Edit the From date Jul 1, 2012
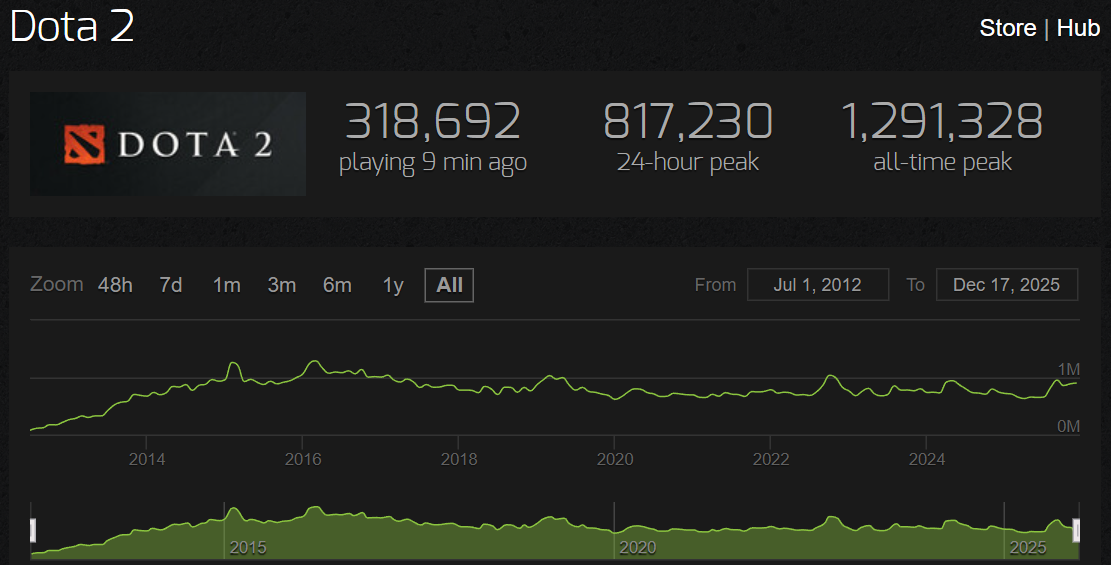 point(818,285)
